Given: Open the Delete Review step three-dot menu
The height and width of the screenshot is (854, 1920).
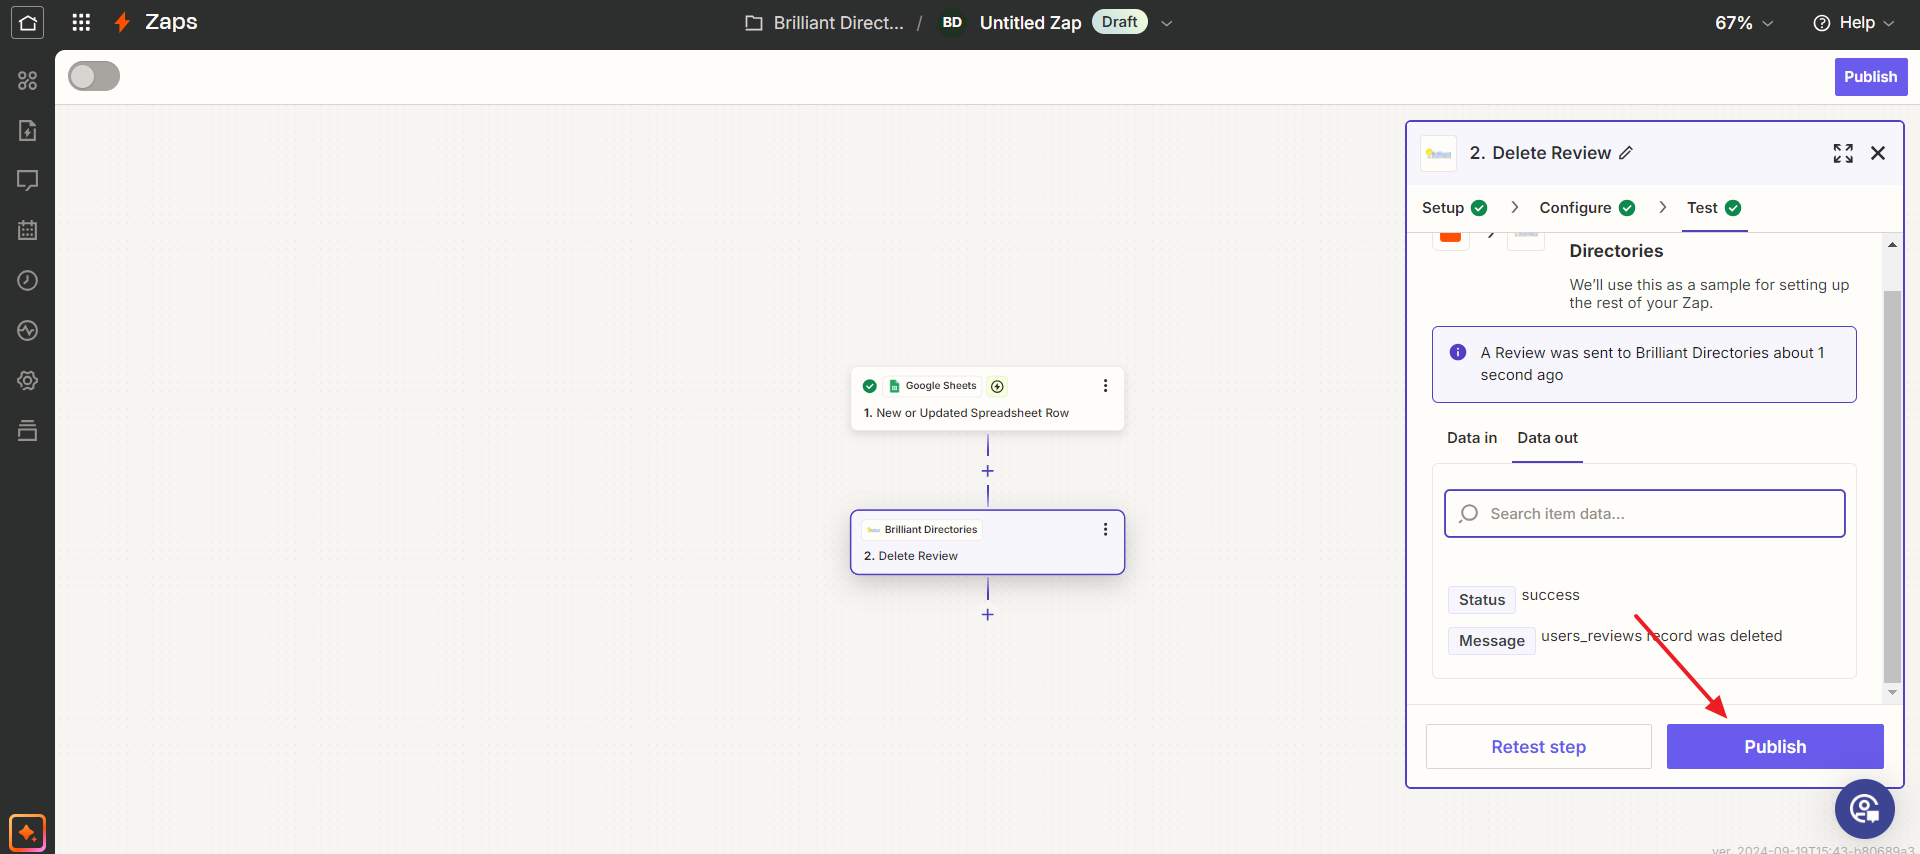Looking at the screenshot, I should pos(1105,529).
